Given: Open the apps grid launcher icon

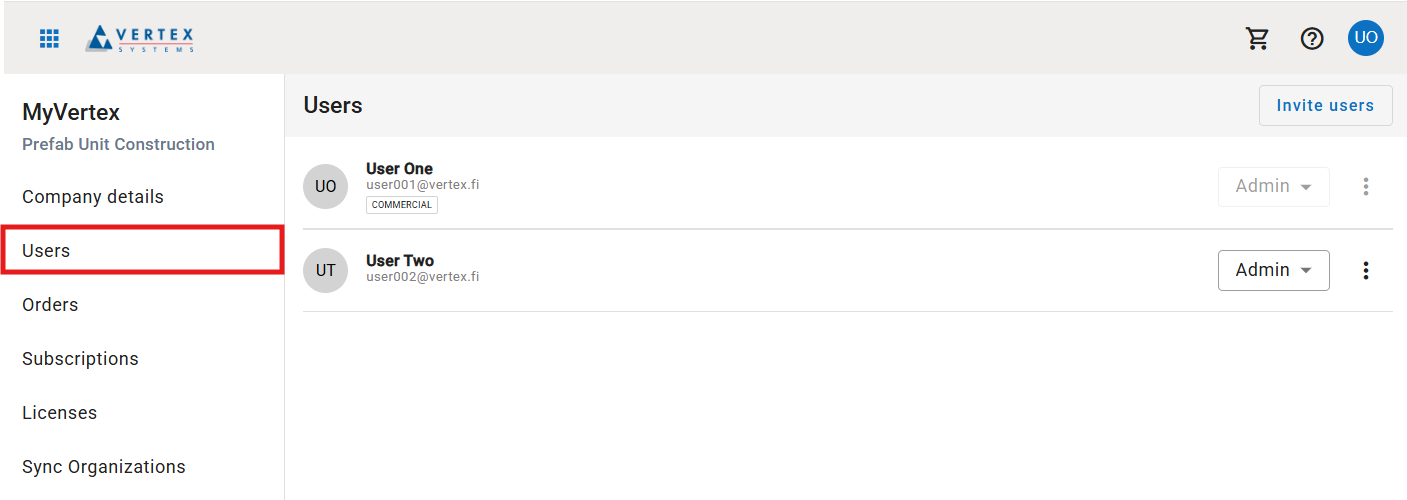Looking at the screenshot, I should (49, 39).
